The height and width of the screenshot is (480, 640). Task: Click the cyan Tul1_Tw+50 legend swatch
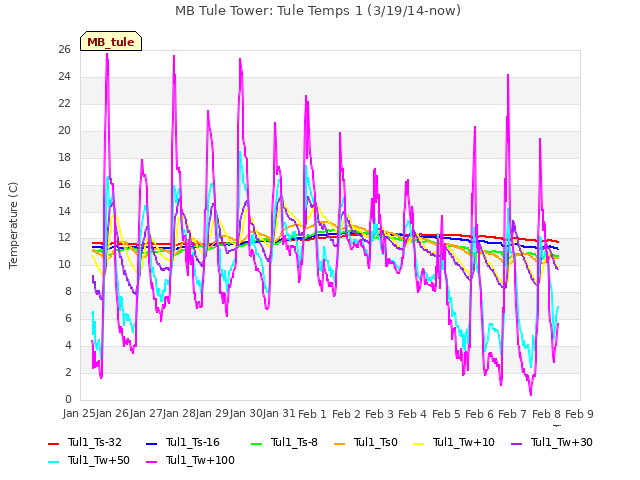tap(53, 461)
